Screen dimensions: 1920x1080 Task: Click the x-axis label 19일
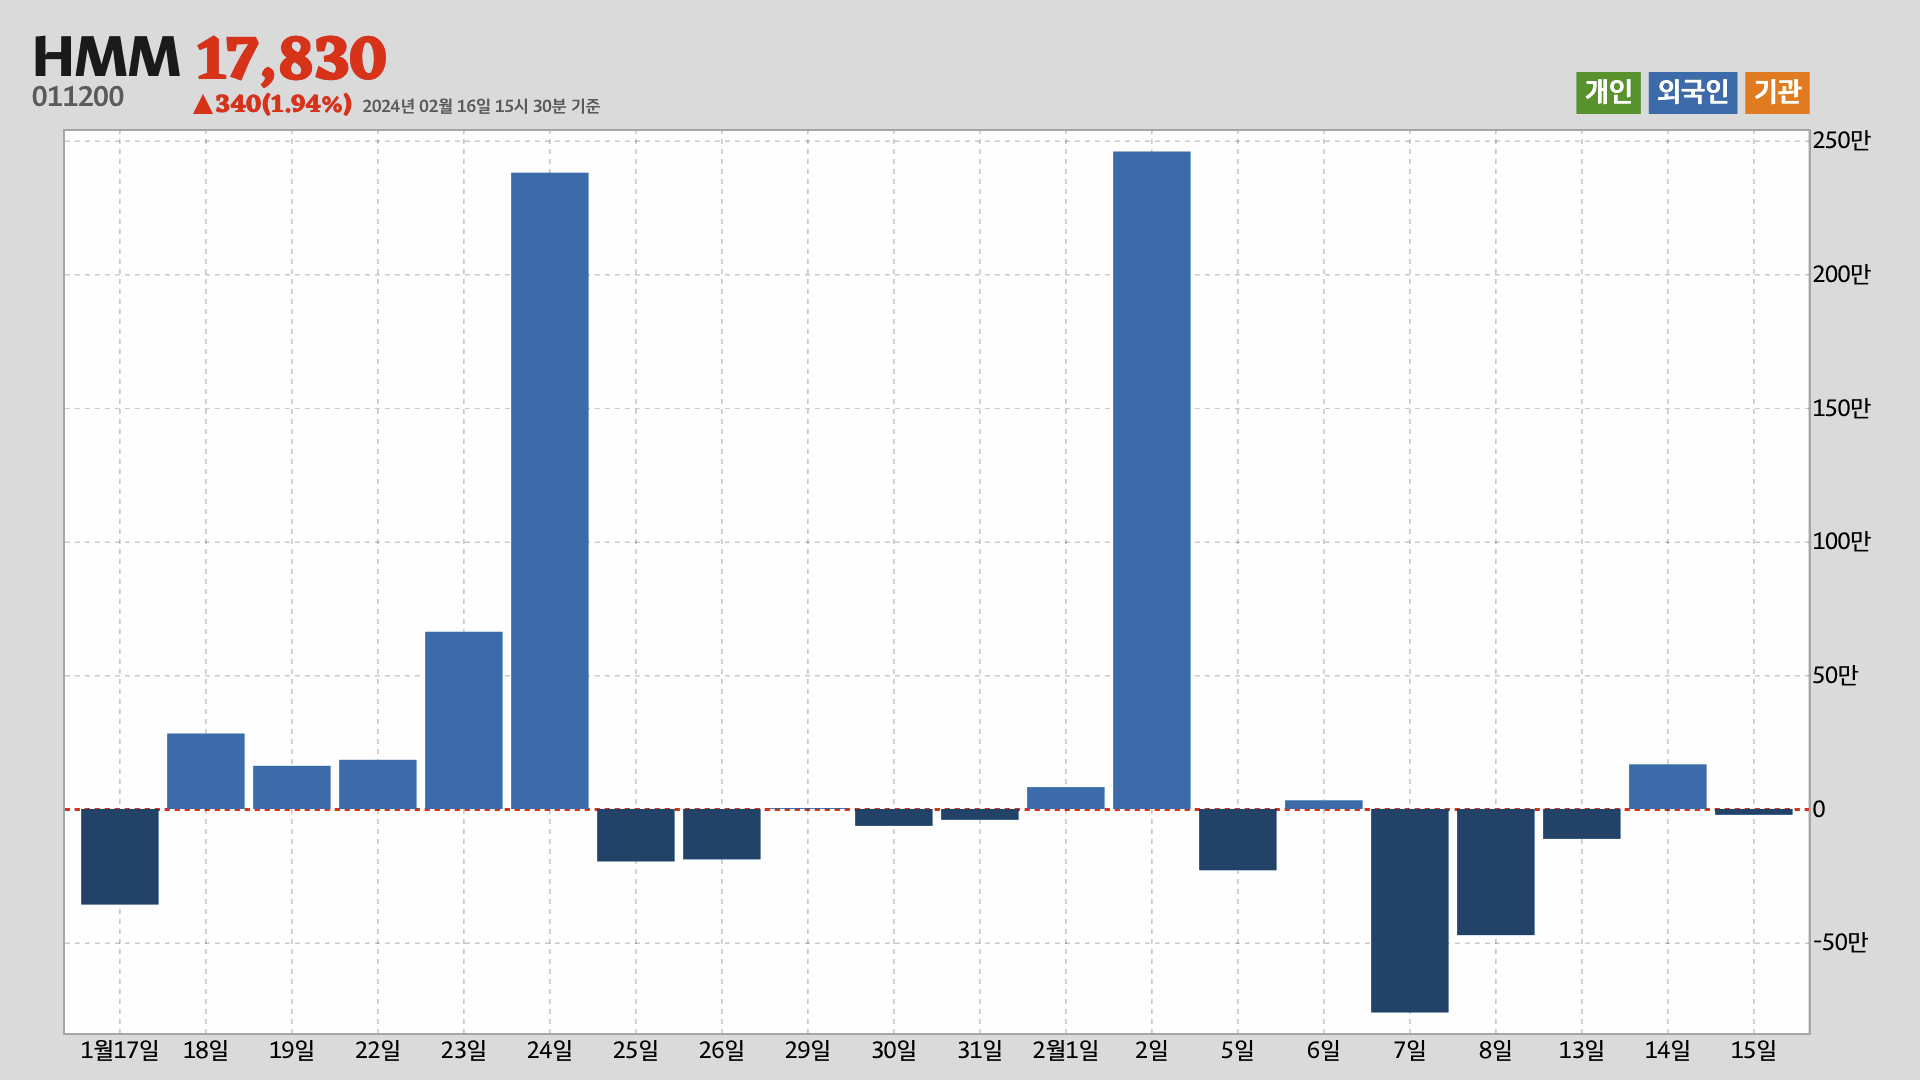pyautogui.click(x=292, y=1051)
